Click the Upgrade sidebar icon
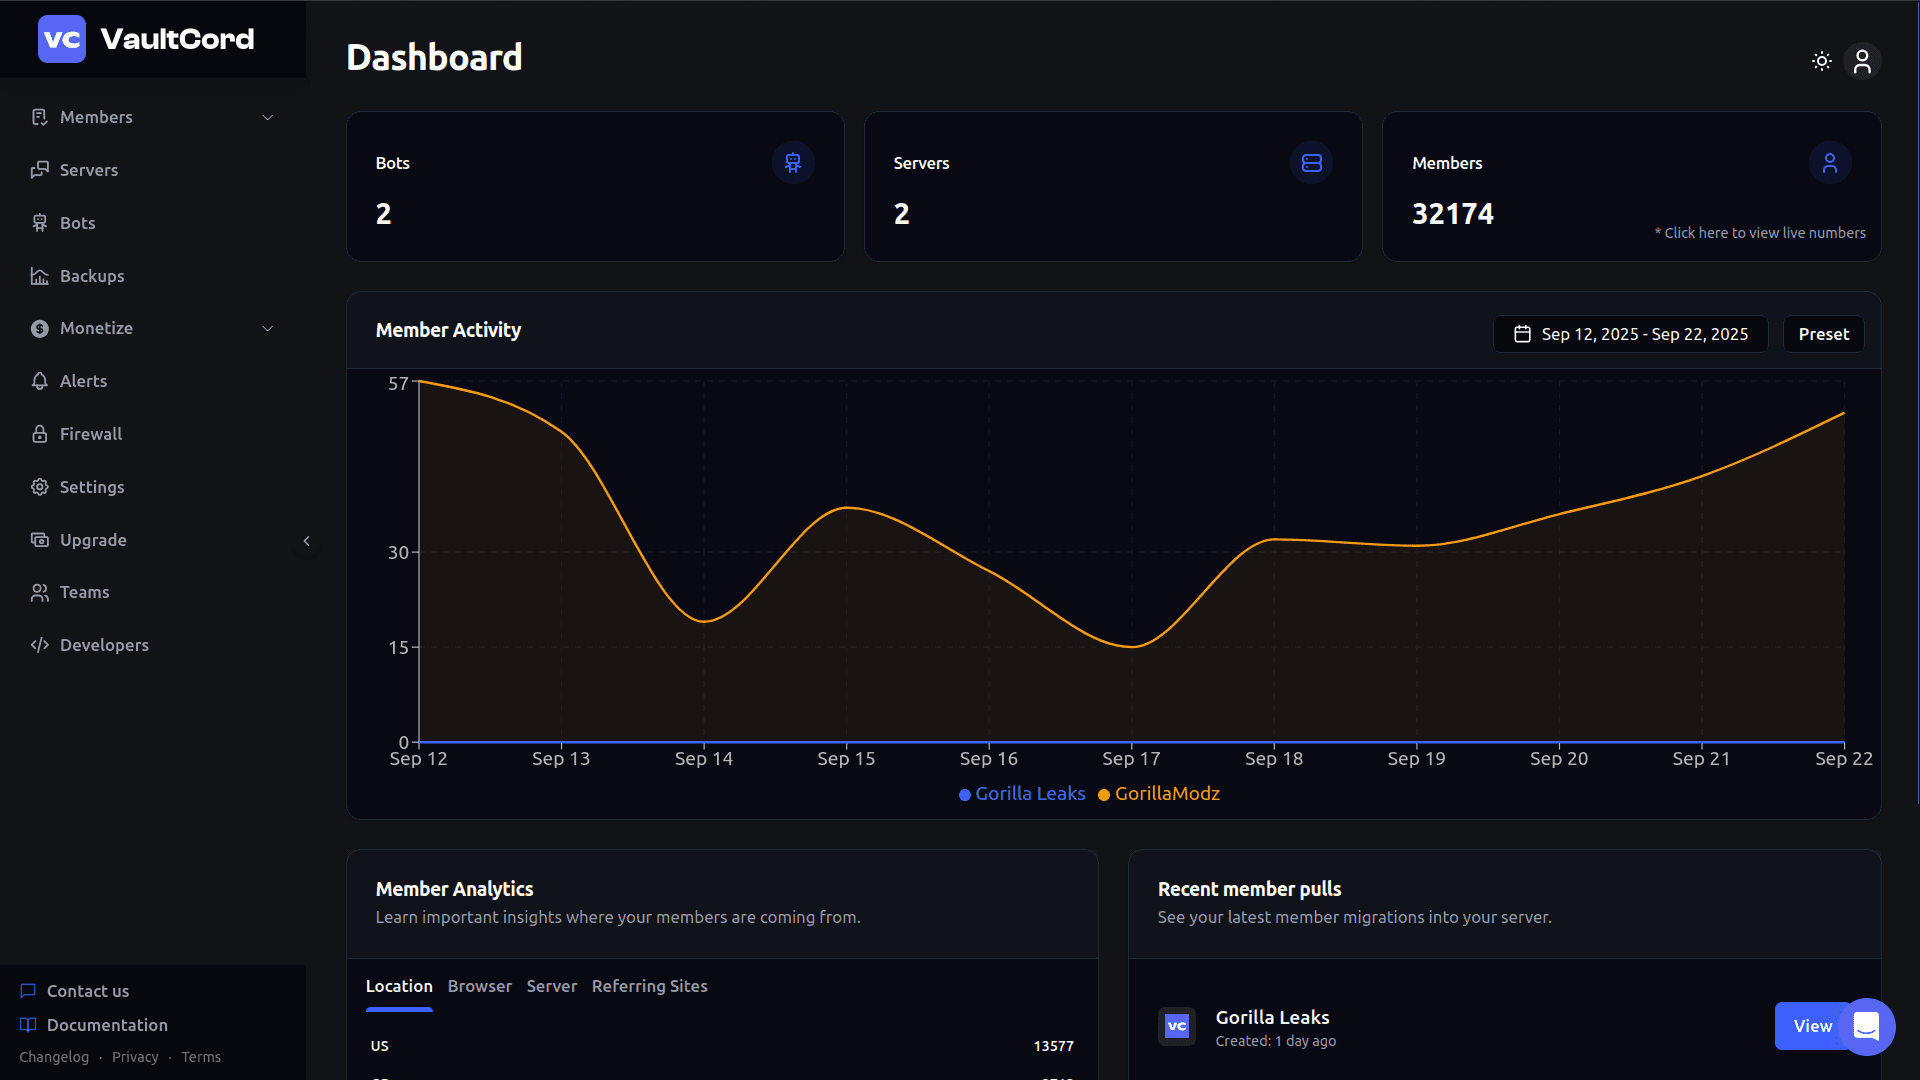Image resolution: width=1920 pixels, height=1080 pixels. point(40,540)
